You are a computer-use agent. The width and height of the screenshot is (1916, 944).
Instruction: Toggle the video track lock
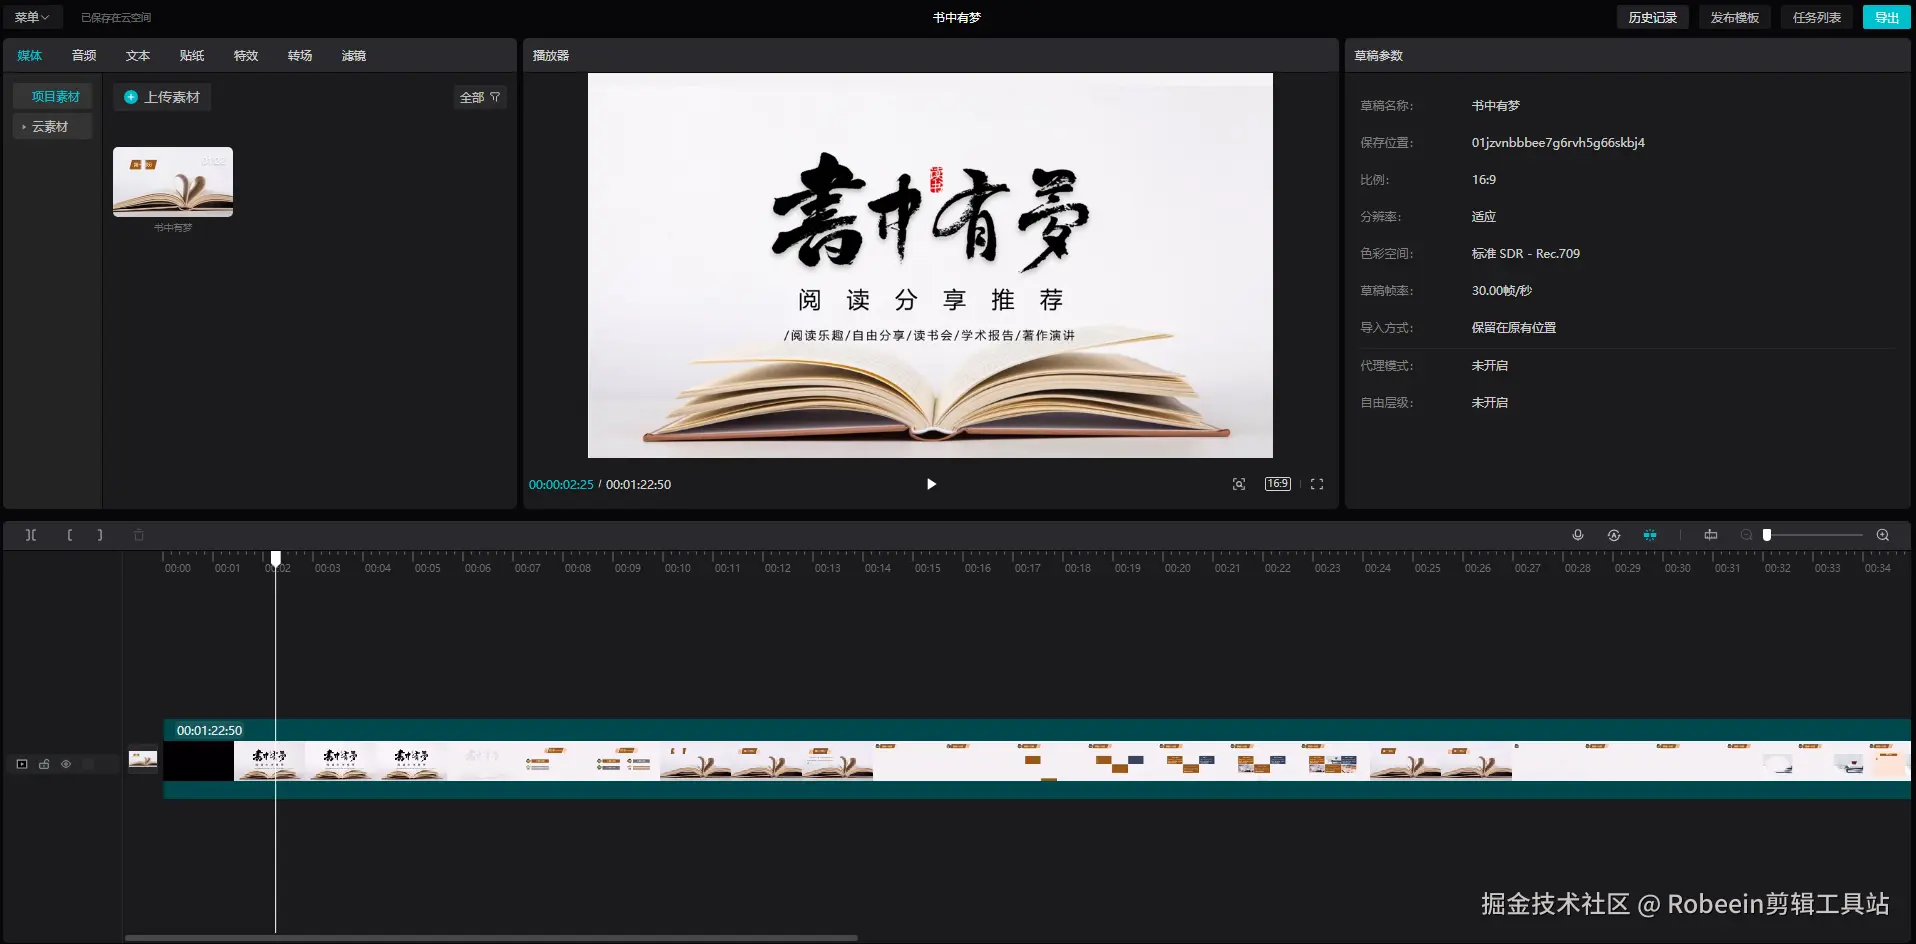[44, 764]
